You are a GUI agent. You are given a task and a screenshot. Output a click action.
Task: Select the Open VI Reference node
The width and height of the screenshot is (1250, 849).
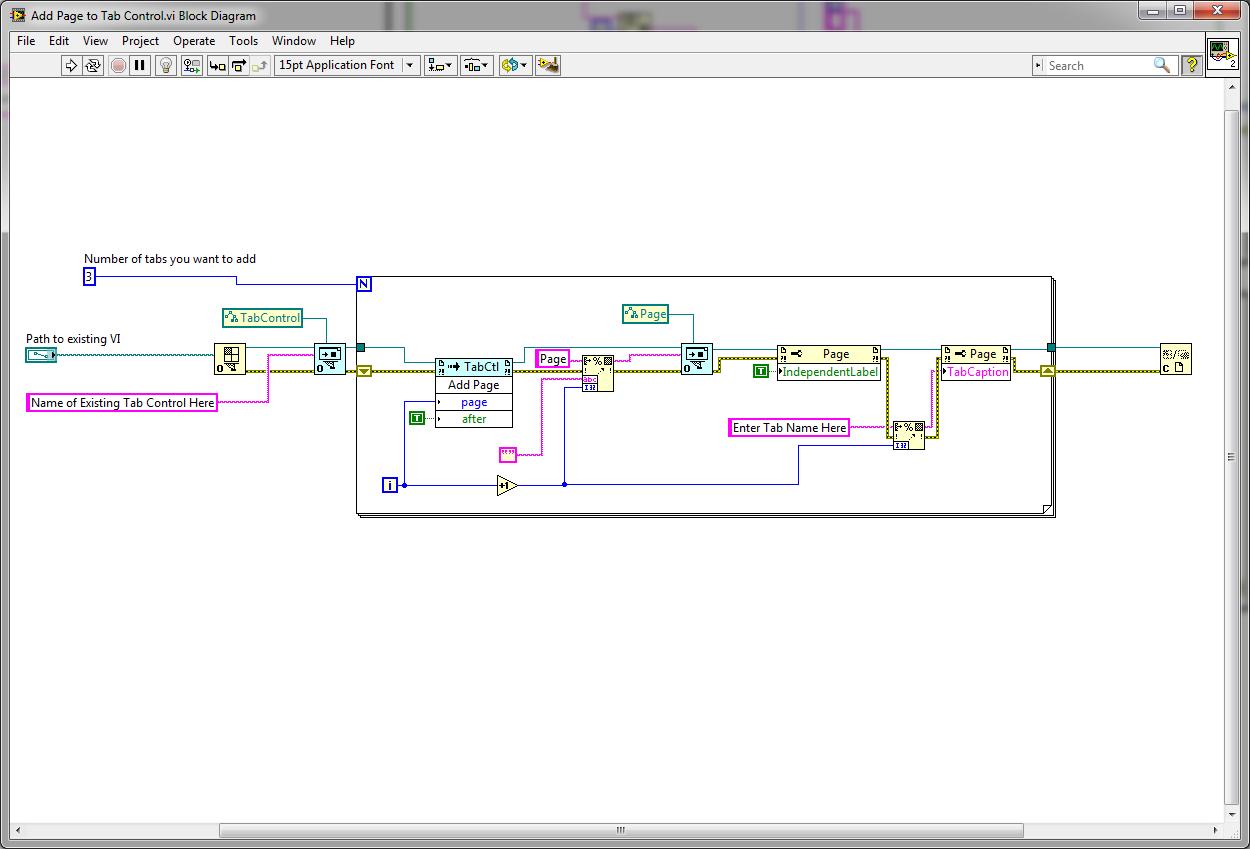[x=229, y=358]
